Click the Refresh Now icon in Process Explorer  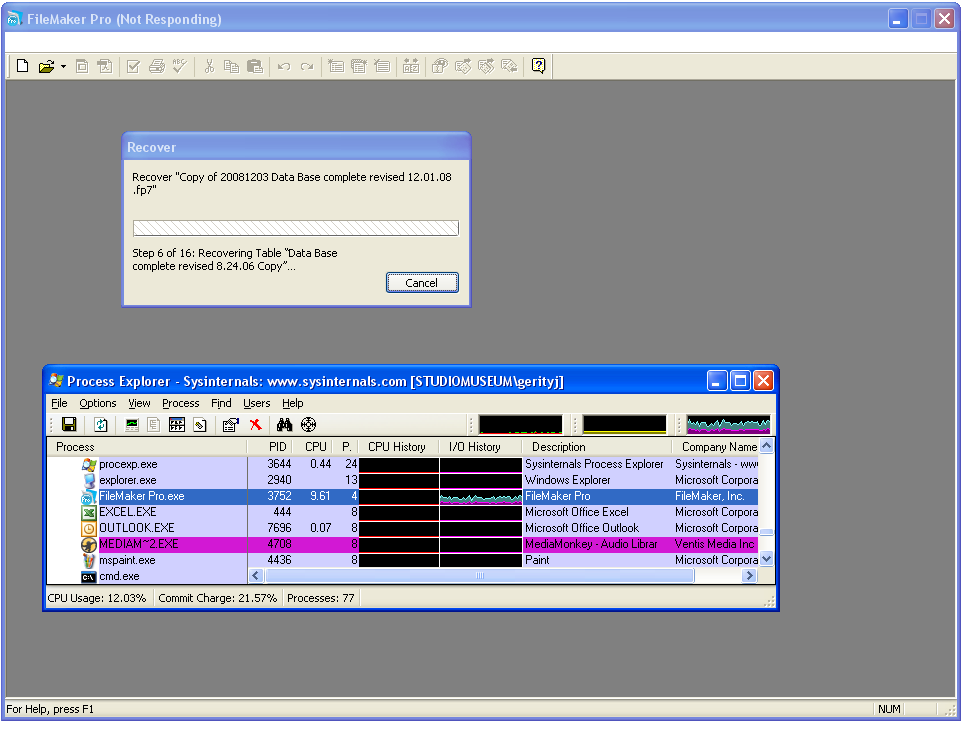pos(101,425)
